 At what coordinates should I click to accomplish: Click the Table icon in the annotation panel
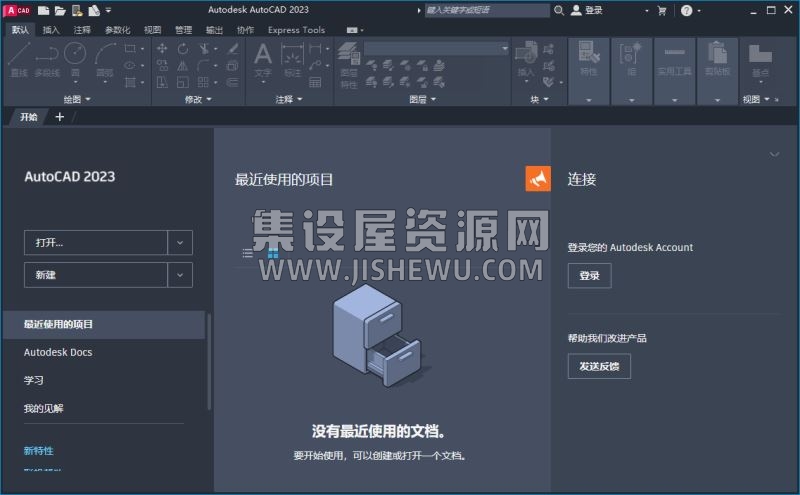(315, 82)
